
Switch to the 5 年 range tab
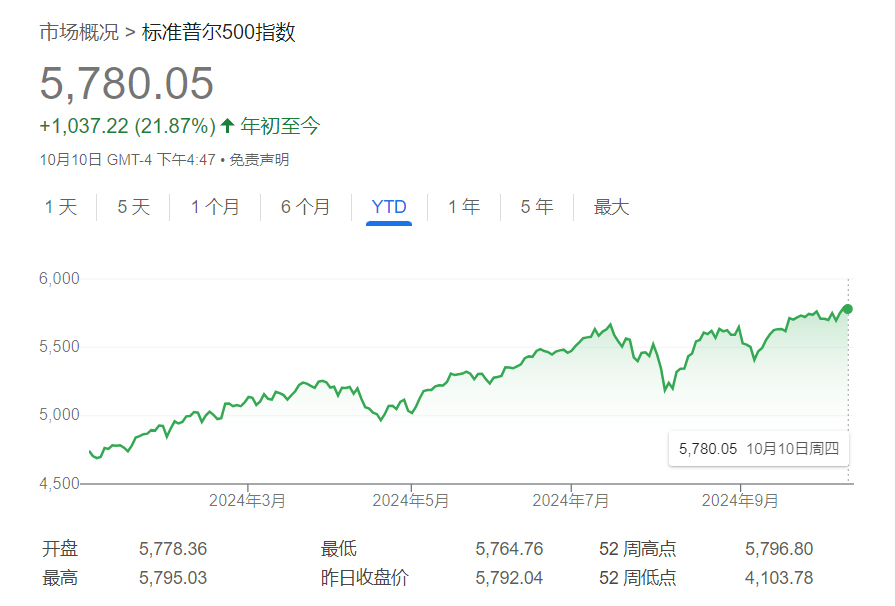(x=537, y=207)
